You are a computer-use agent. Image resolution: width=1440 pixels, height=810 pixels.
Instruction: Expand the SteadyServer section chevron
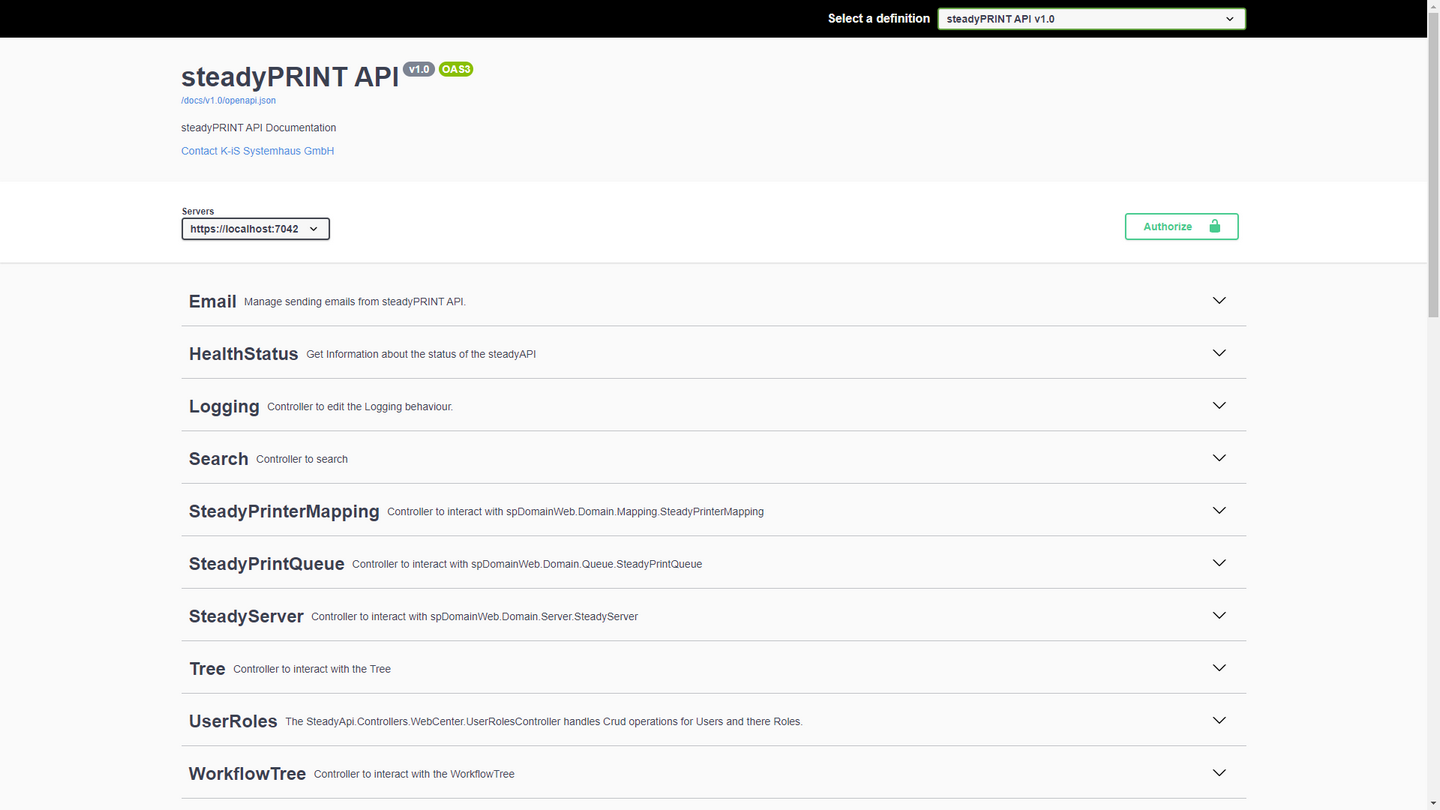(1219, 616)
